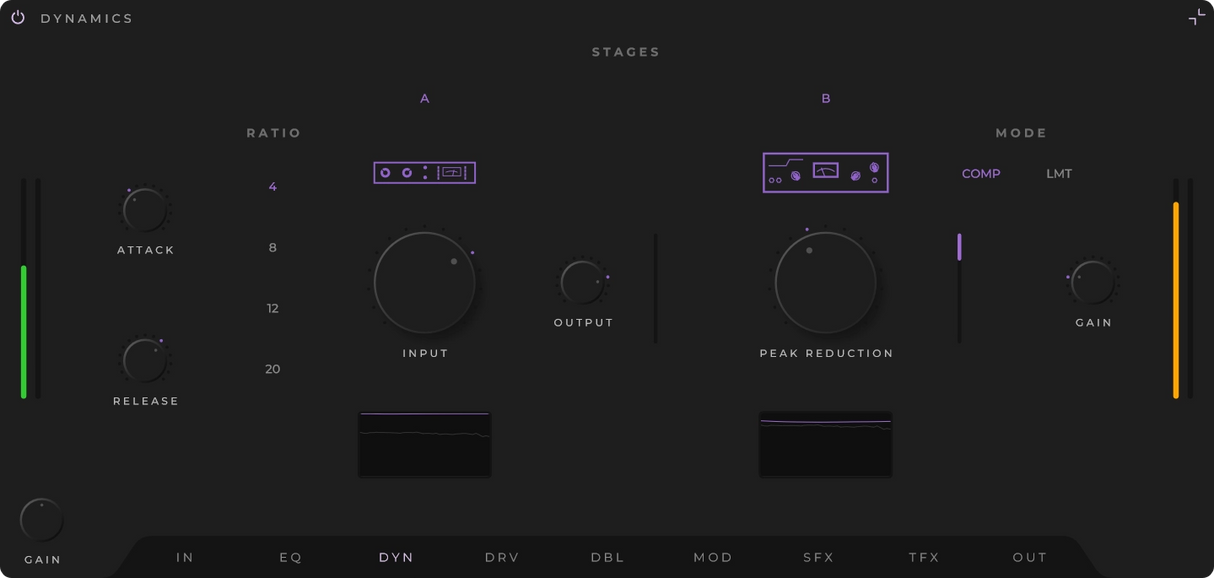Set ratio to 8
The height and width of the screenshot is (578, 1214).
(x=272, y=248)
